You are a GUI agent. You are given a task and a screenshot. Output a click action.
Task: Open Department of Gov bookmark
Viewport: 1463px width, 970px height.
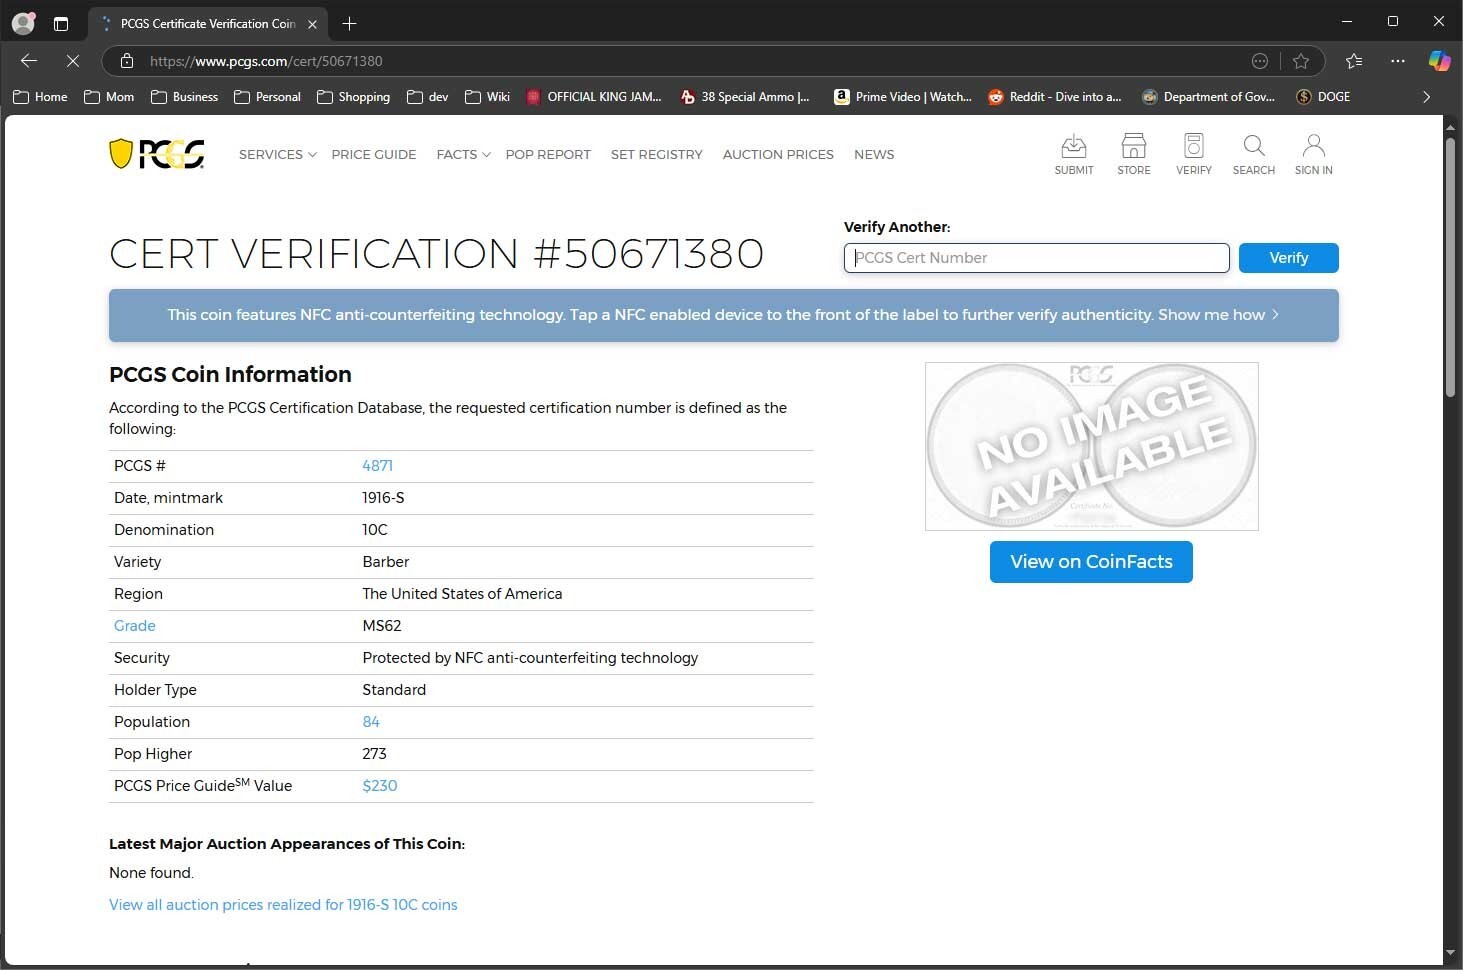1209,97
